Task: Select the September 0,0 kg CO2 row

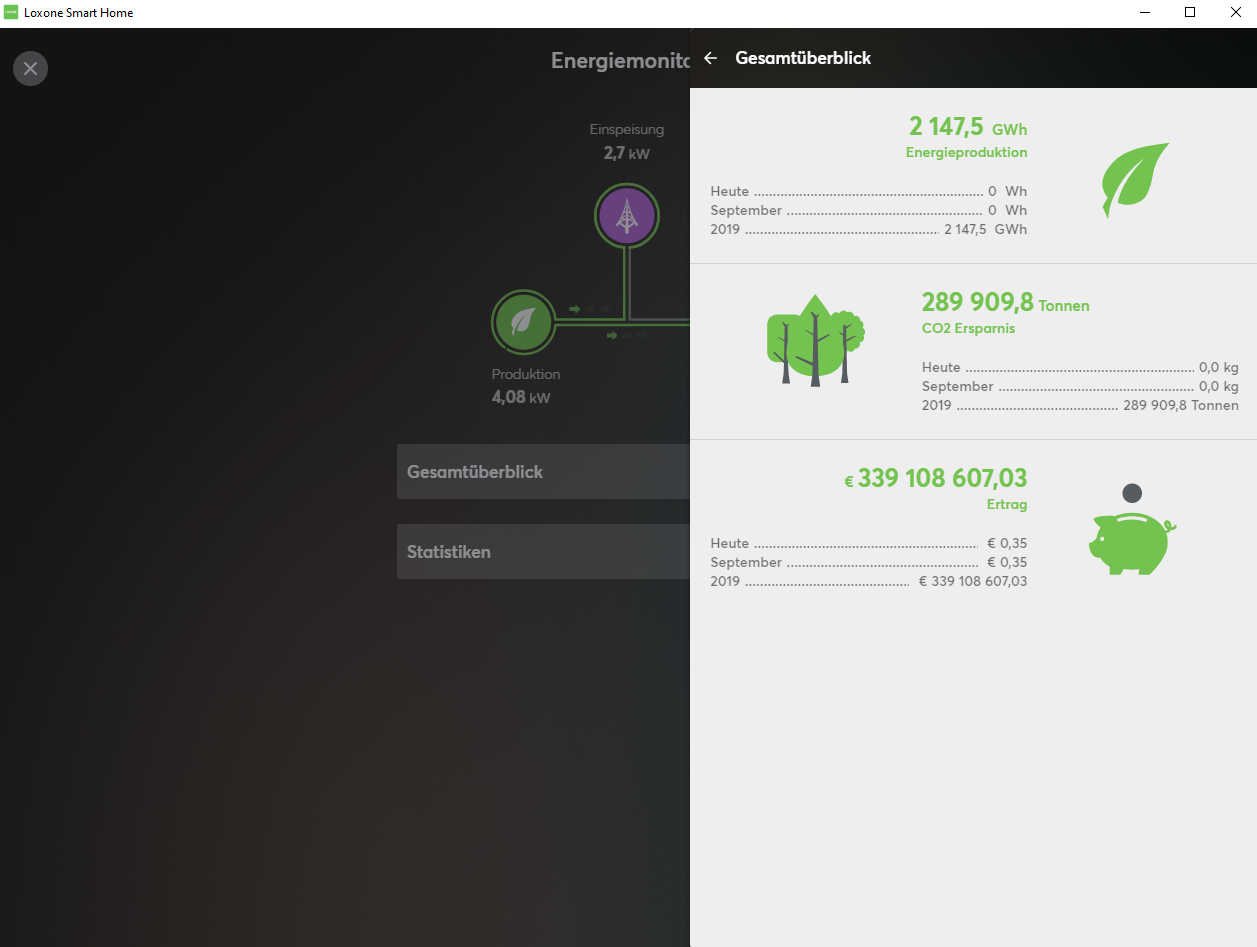Action: point(1080,386)
